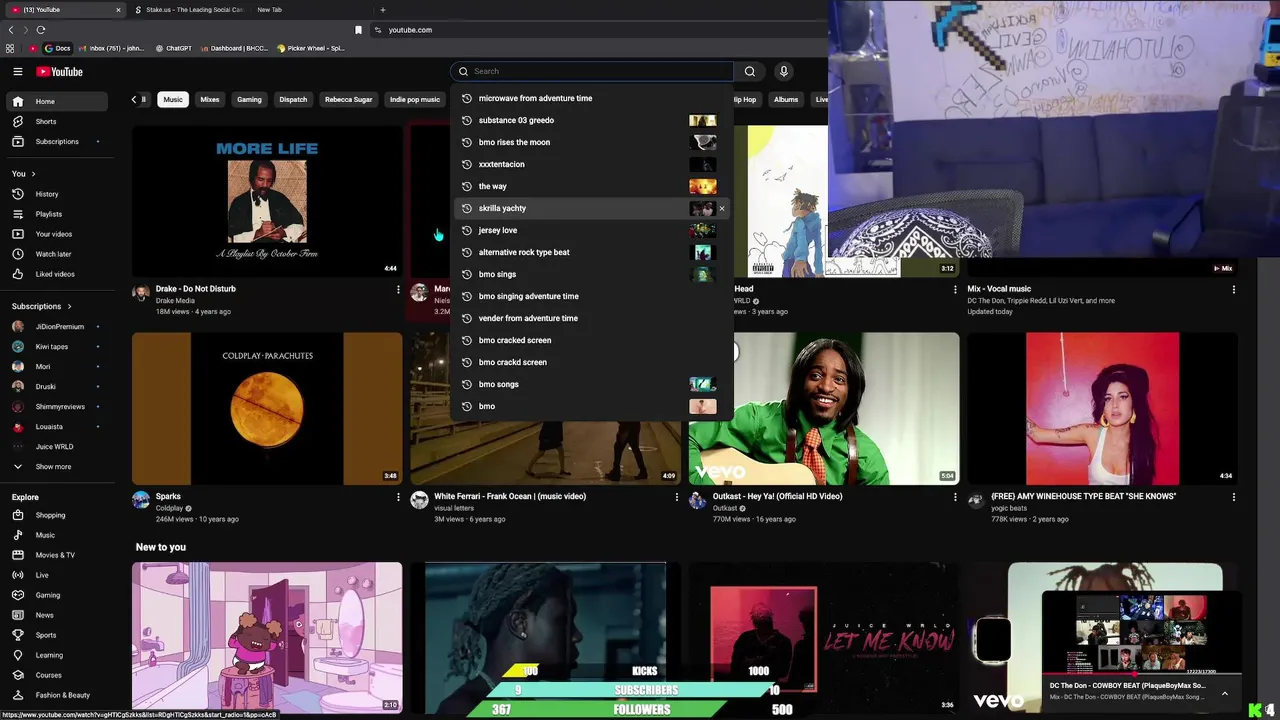
Task: Open Movies & TV under Explore
Action: tap(56, 555)
